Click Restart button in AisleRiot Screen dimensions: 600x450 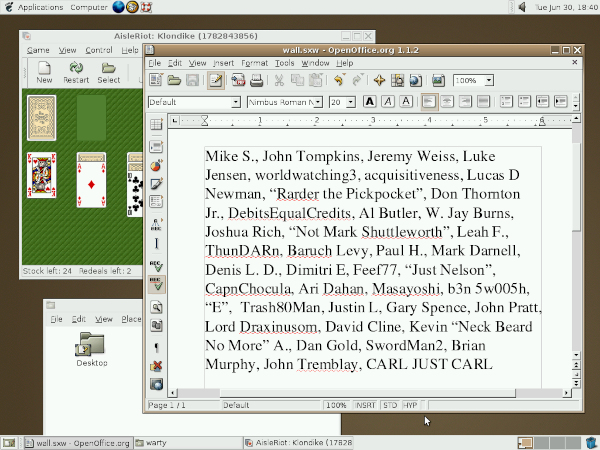(x=76, y=72)
